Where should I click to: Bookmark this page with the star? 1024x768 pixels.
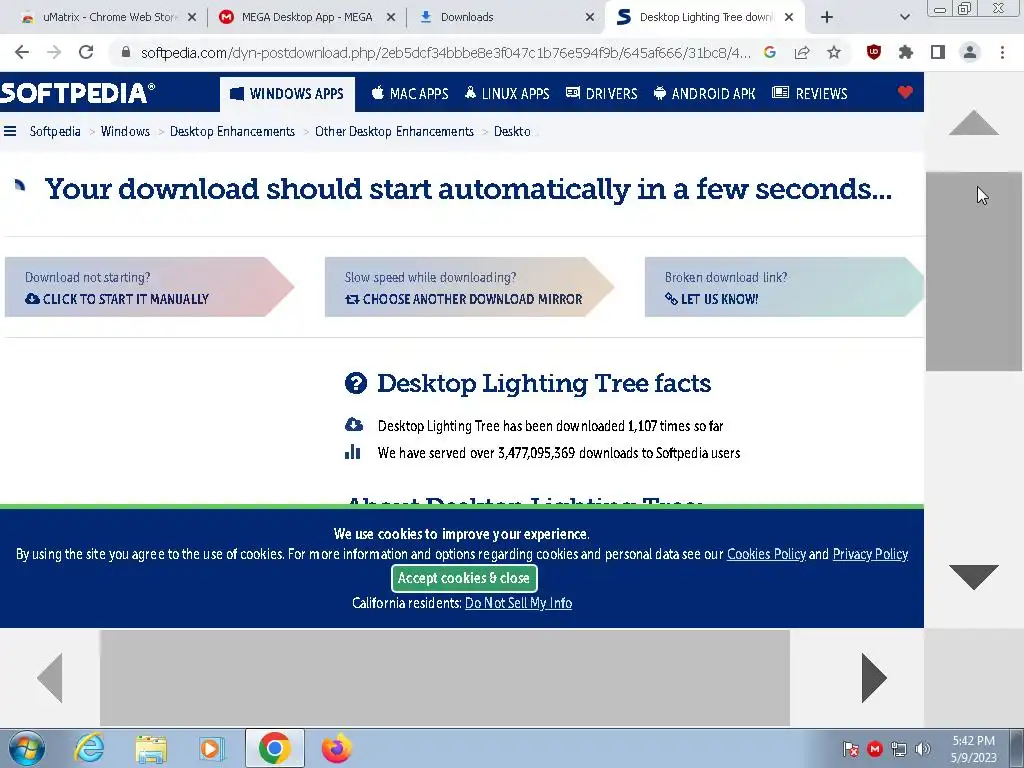click(x=834, y=52)
